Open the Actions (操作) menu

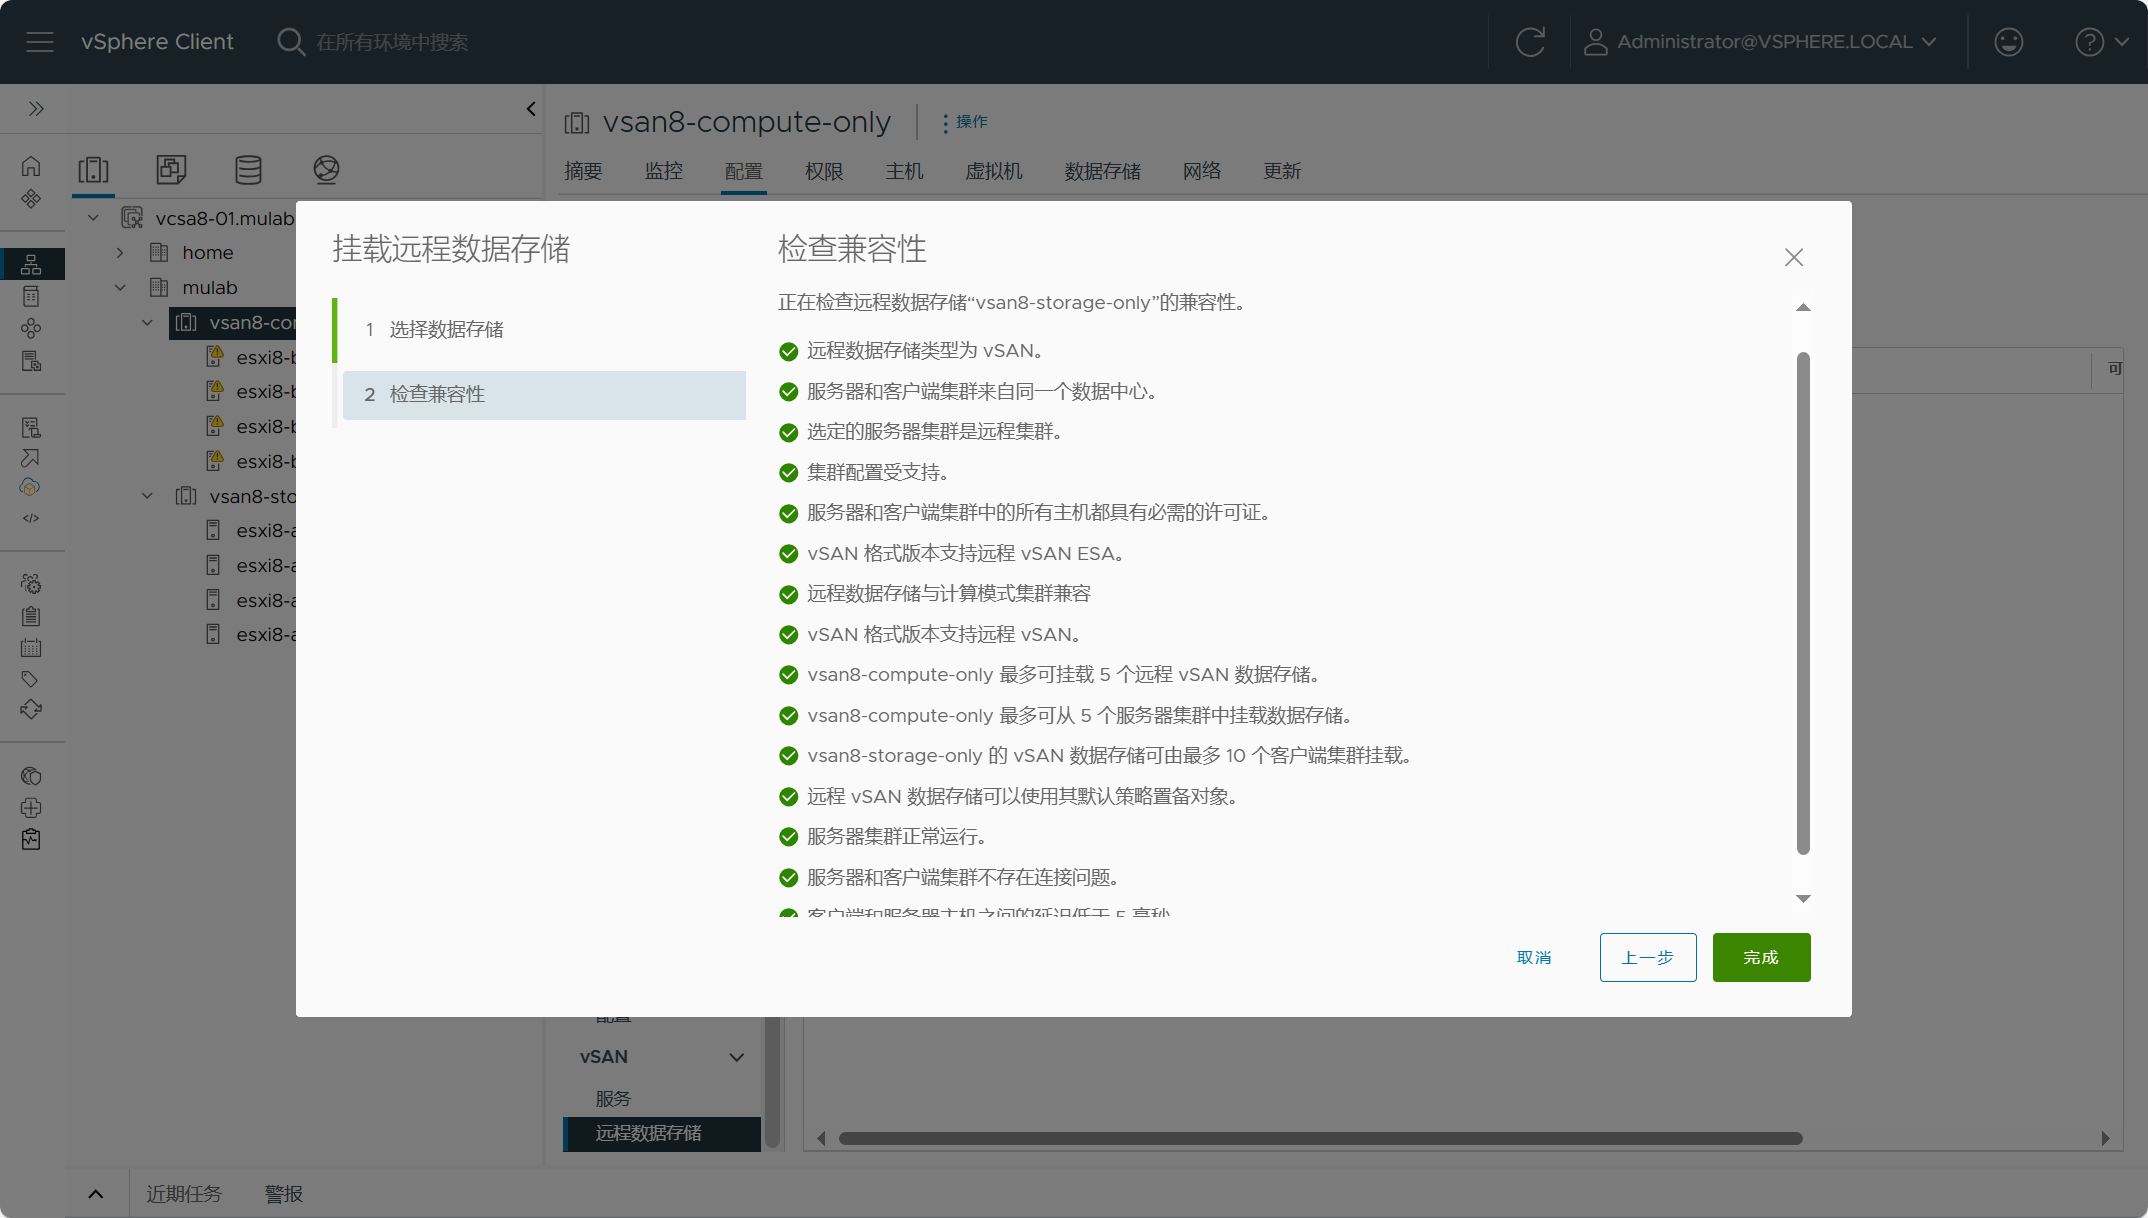point(964,122)
